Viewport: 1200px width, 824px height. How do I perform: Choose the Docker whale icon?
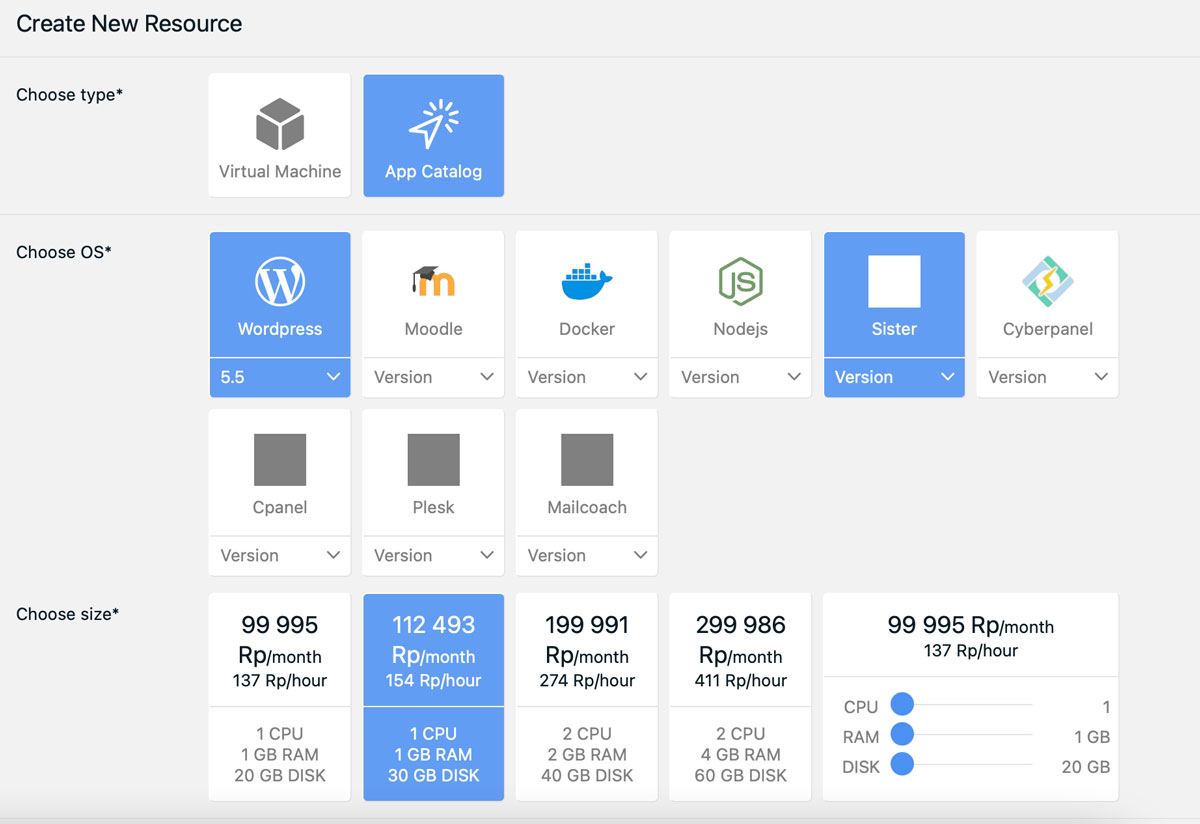coord(587,282)
